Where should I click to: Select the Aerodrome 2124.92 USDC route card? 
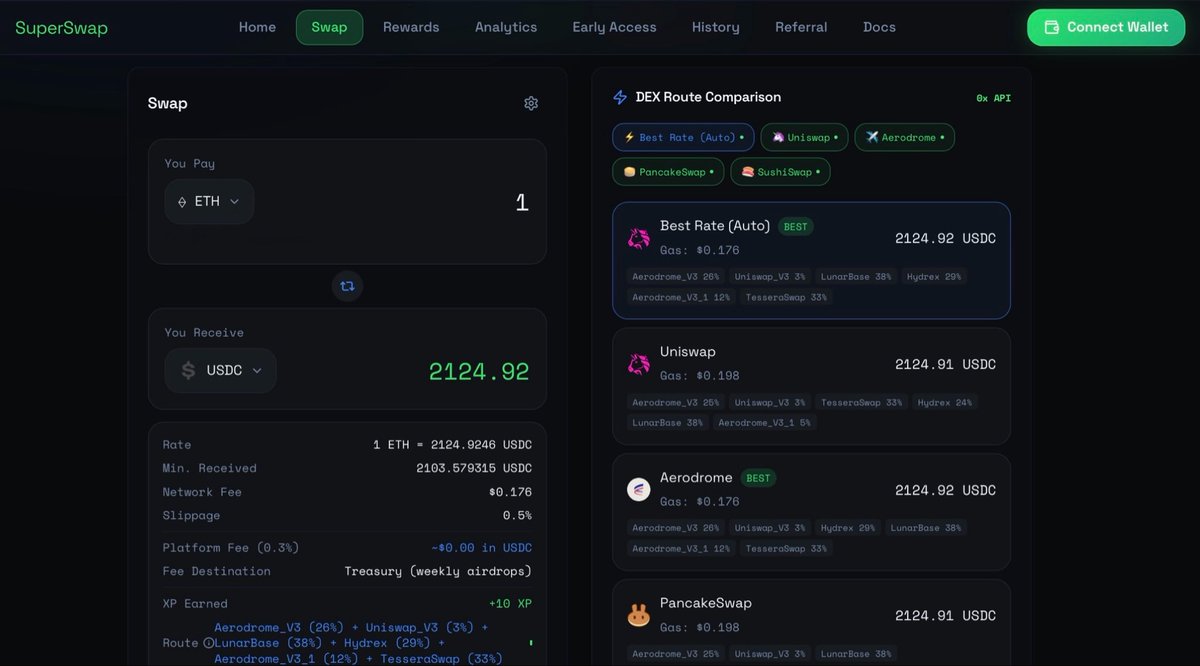811,512
